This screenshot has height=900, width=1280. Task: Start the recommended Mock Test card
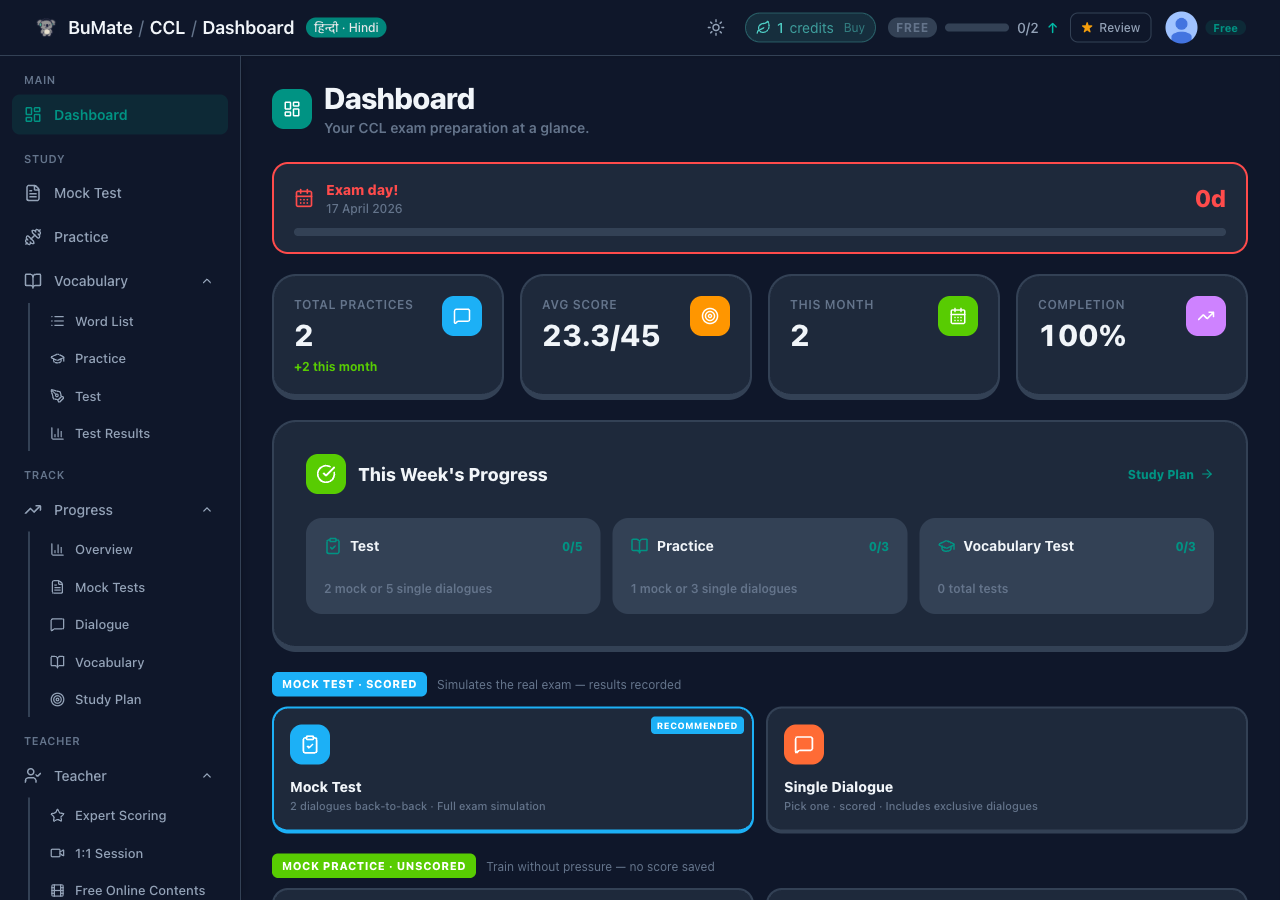click(513, 769)
